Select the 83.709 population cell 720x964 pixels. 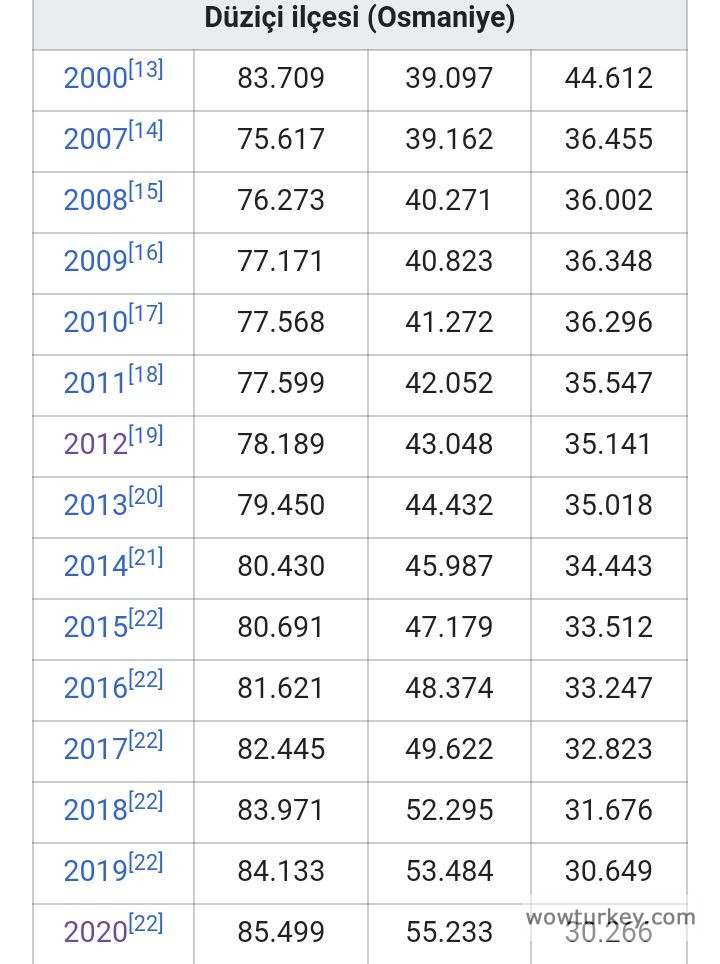pyautogui.click(x=281, y=78)
